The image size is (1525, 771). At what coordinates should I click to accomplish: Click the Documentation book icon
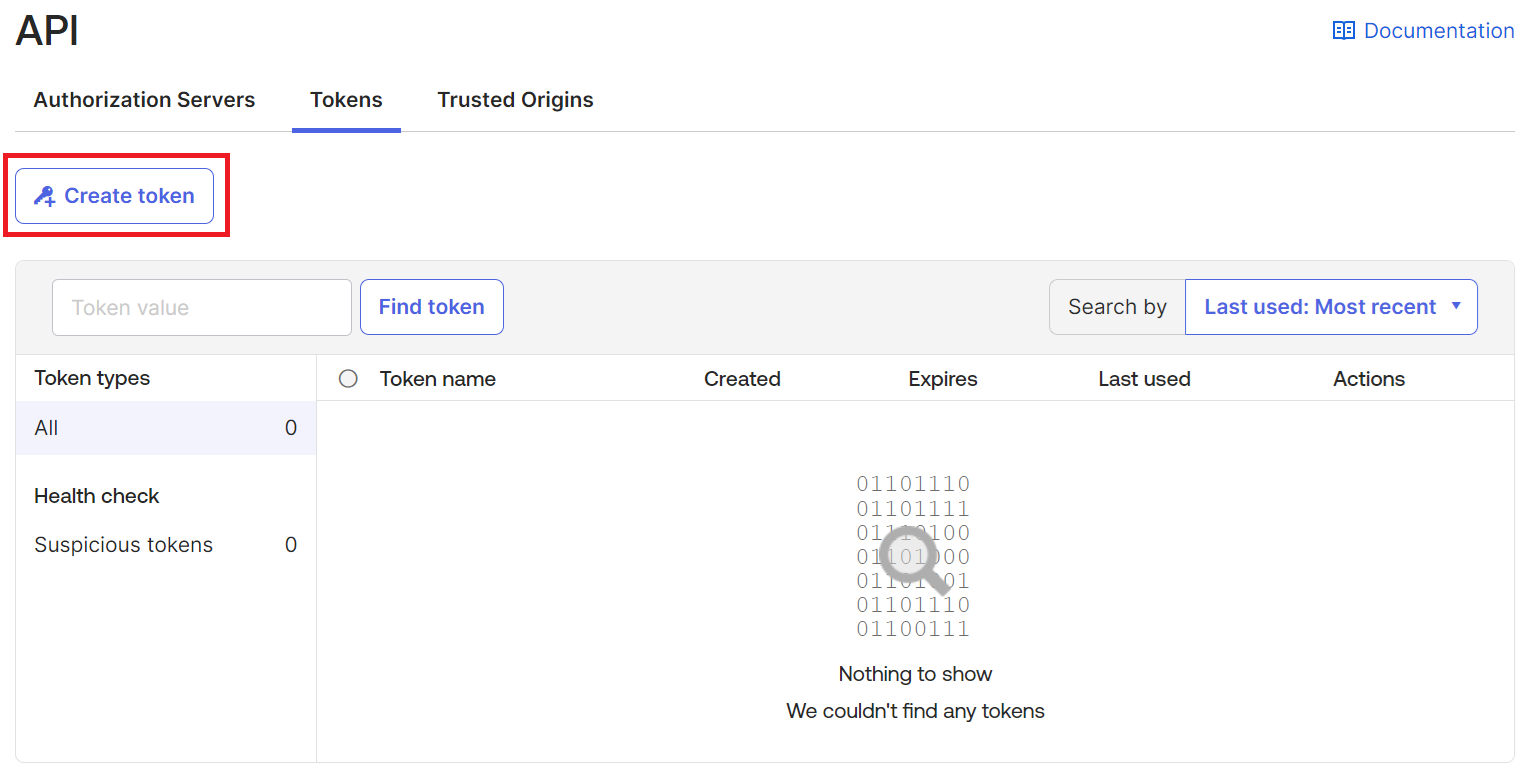coord(1343,31)
